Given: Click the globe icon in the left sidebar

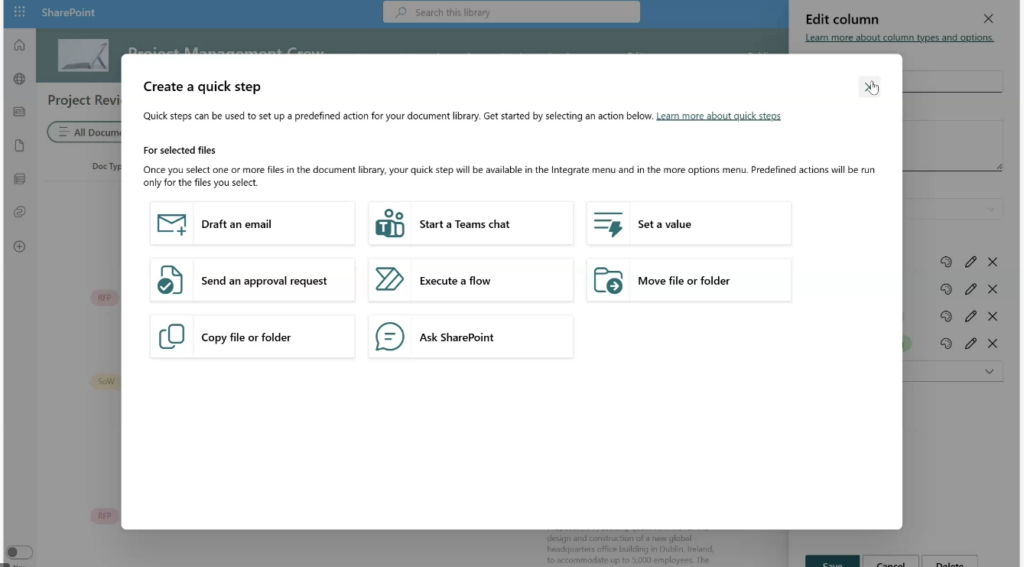Looking at the screenshot, I should (19, 79).
